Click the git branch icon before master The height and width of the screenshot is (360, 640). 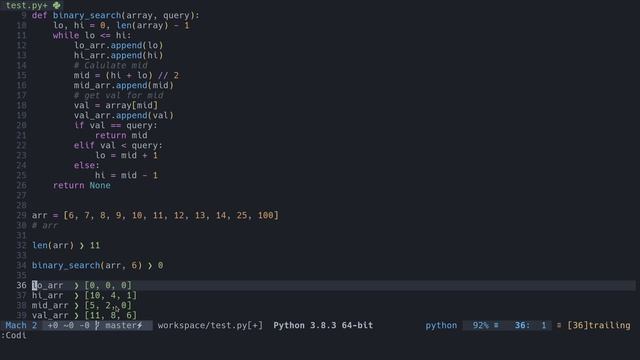click(x=97, y=325)
